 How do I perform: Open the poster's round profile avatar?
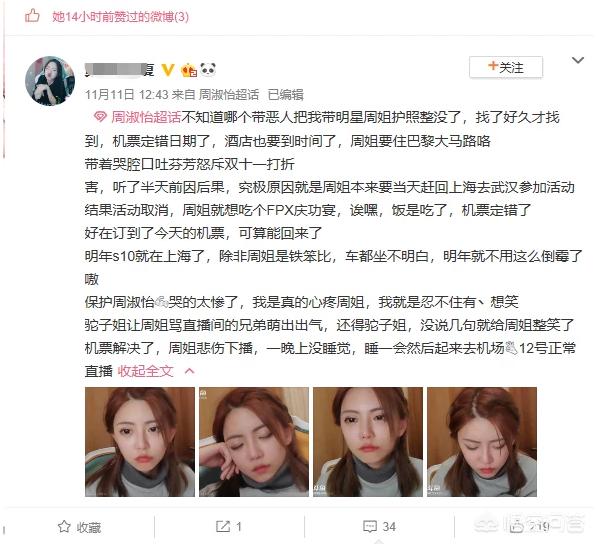[x=50, y=81]
